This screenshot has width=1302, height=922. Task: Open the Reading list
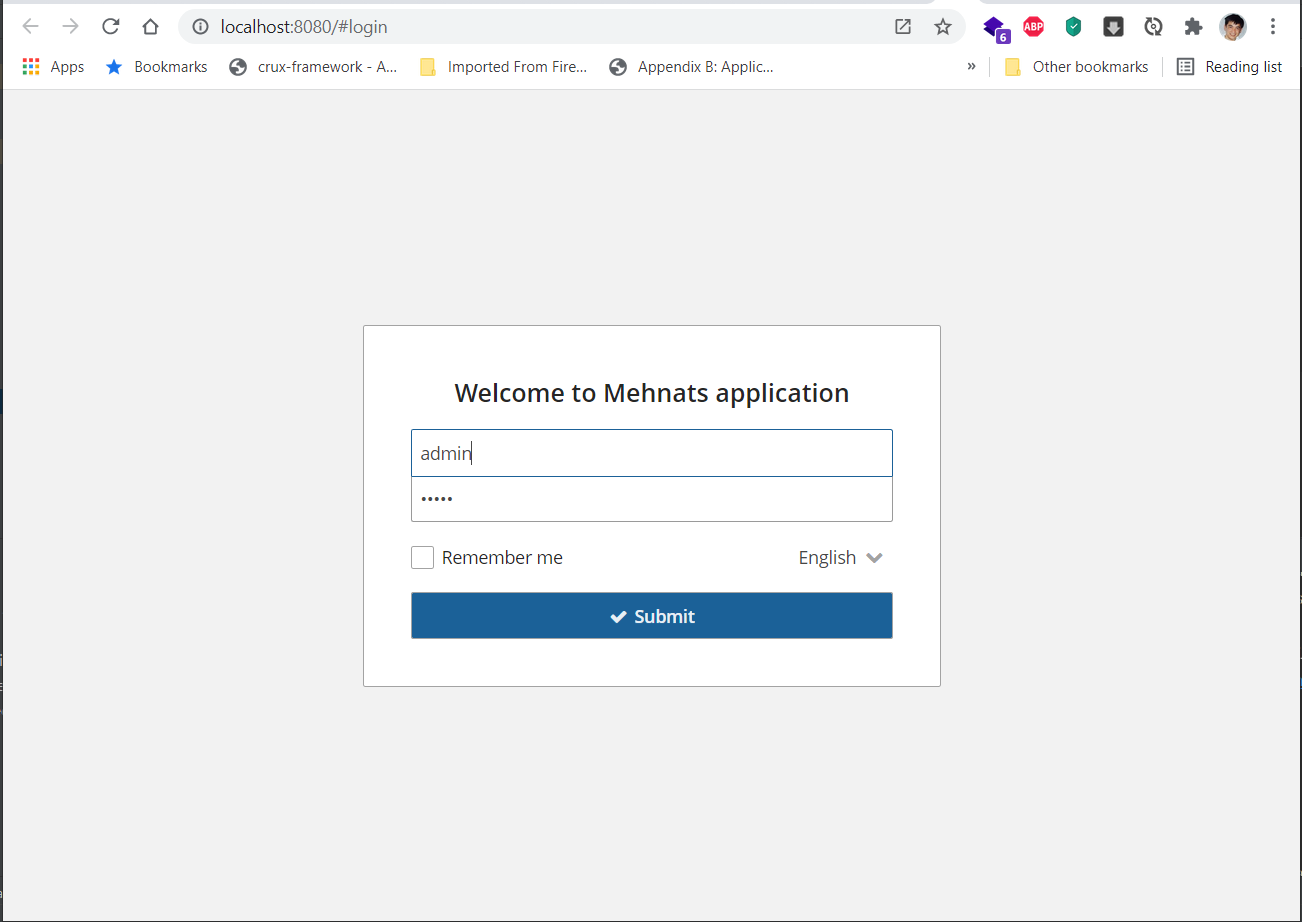pos(1229,67)
